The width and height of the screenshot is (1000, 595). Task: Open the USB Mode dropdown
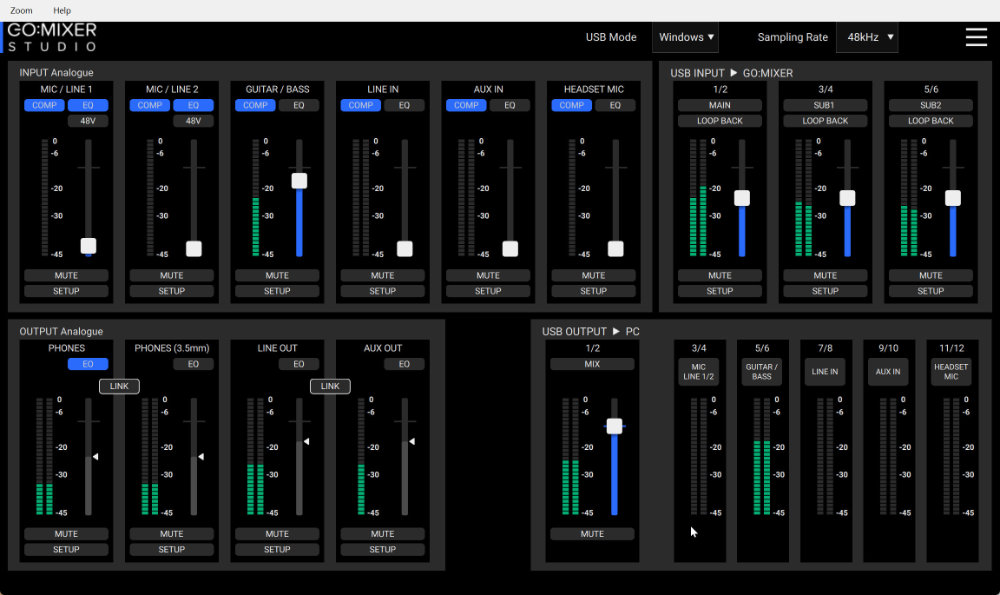685,37
